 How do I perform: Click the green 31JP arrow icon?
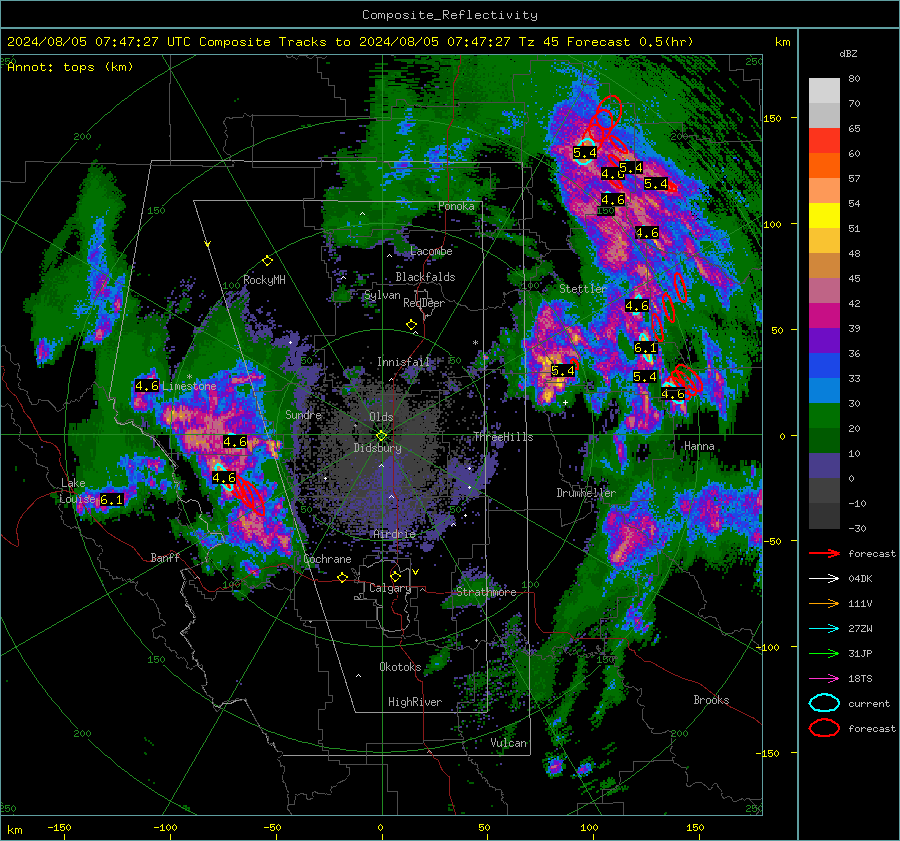pyautogui.click(x=824, y=653)
